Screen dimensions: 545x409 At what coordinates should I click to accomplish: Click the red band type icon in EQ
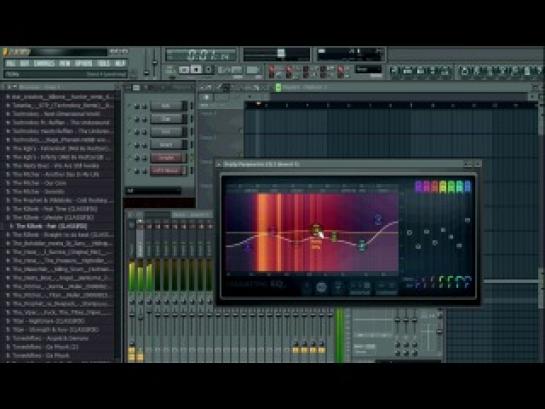[435, 187]
